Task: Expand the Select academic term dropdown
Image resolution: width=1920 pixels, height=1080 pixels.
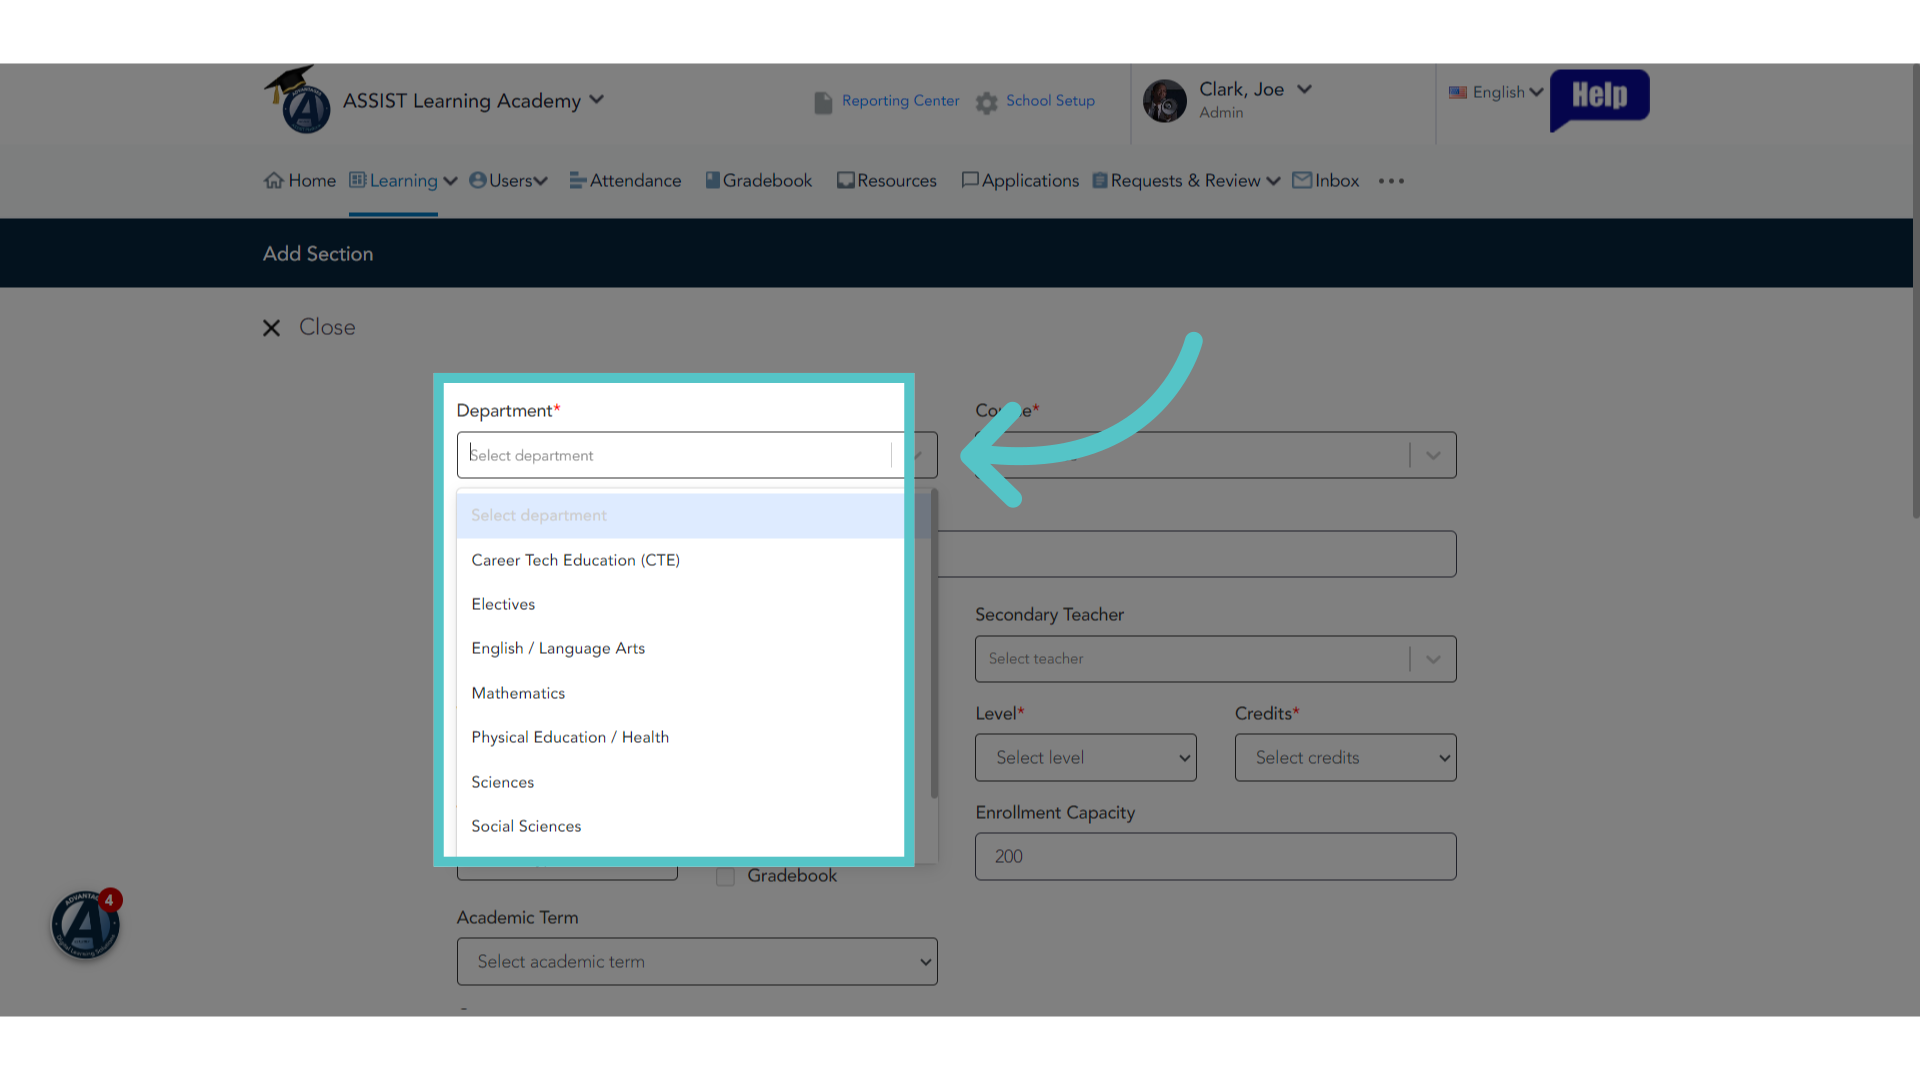Action: coord(697,961)
